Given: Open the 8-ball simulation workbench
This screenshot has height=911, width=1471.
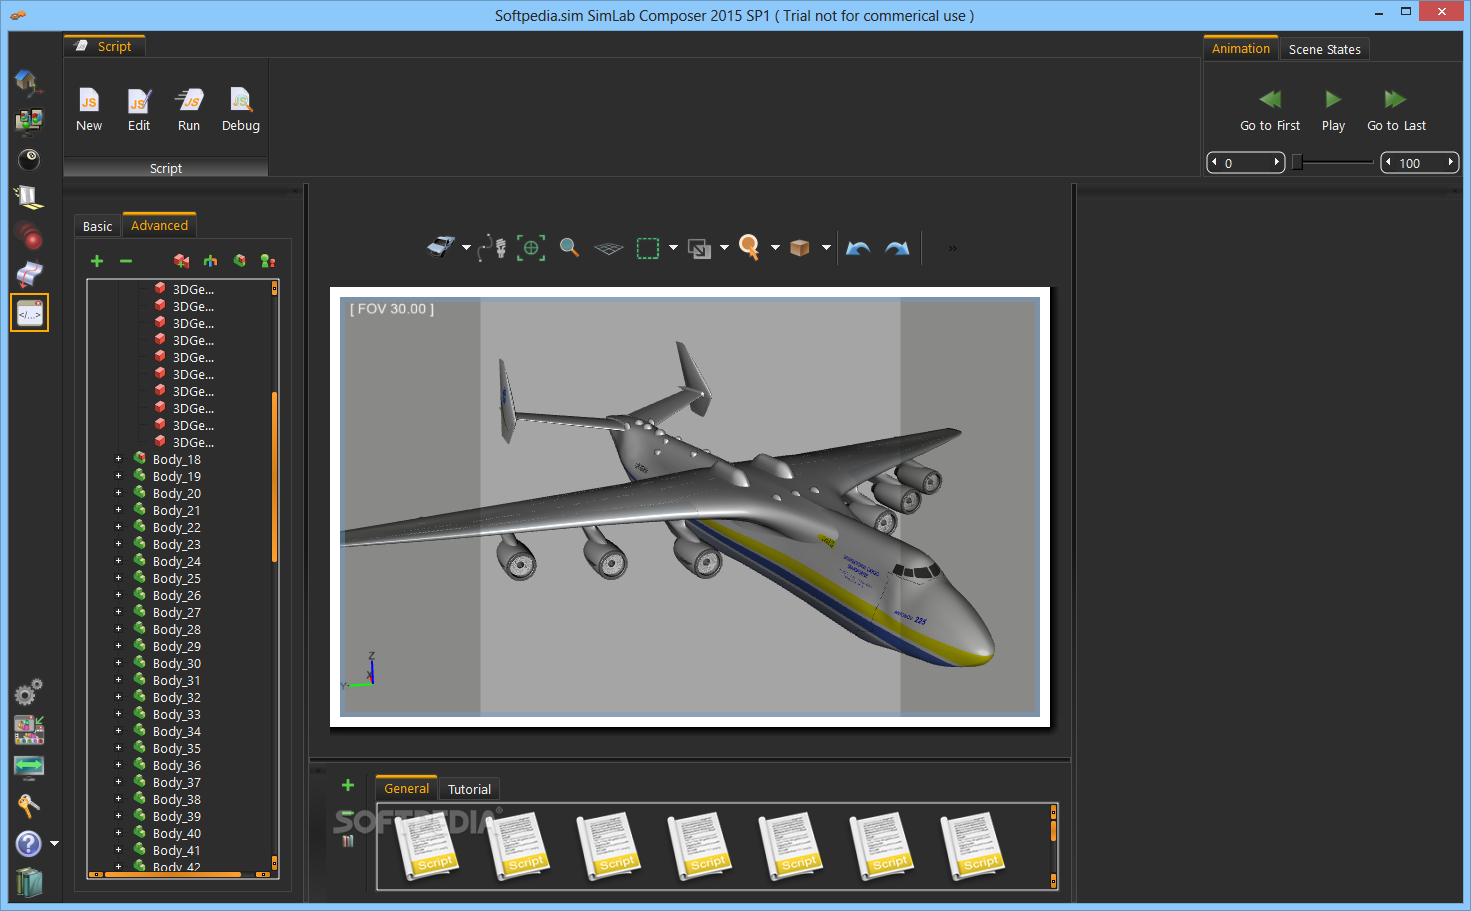Looking at the screenshot, I should click(29, 159).
